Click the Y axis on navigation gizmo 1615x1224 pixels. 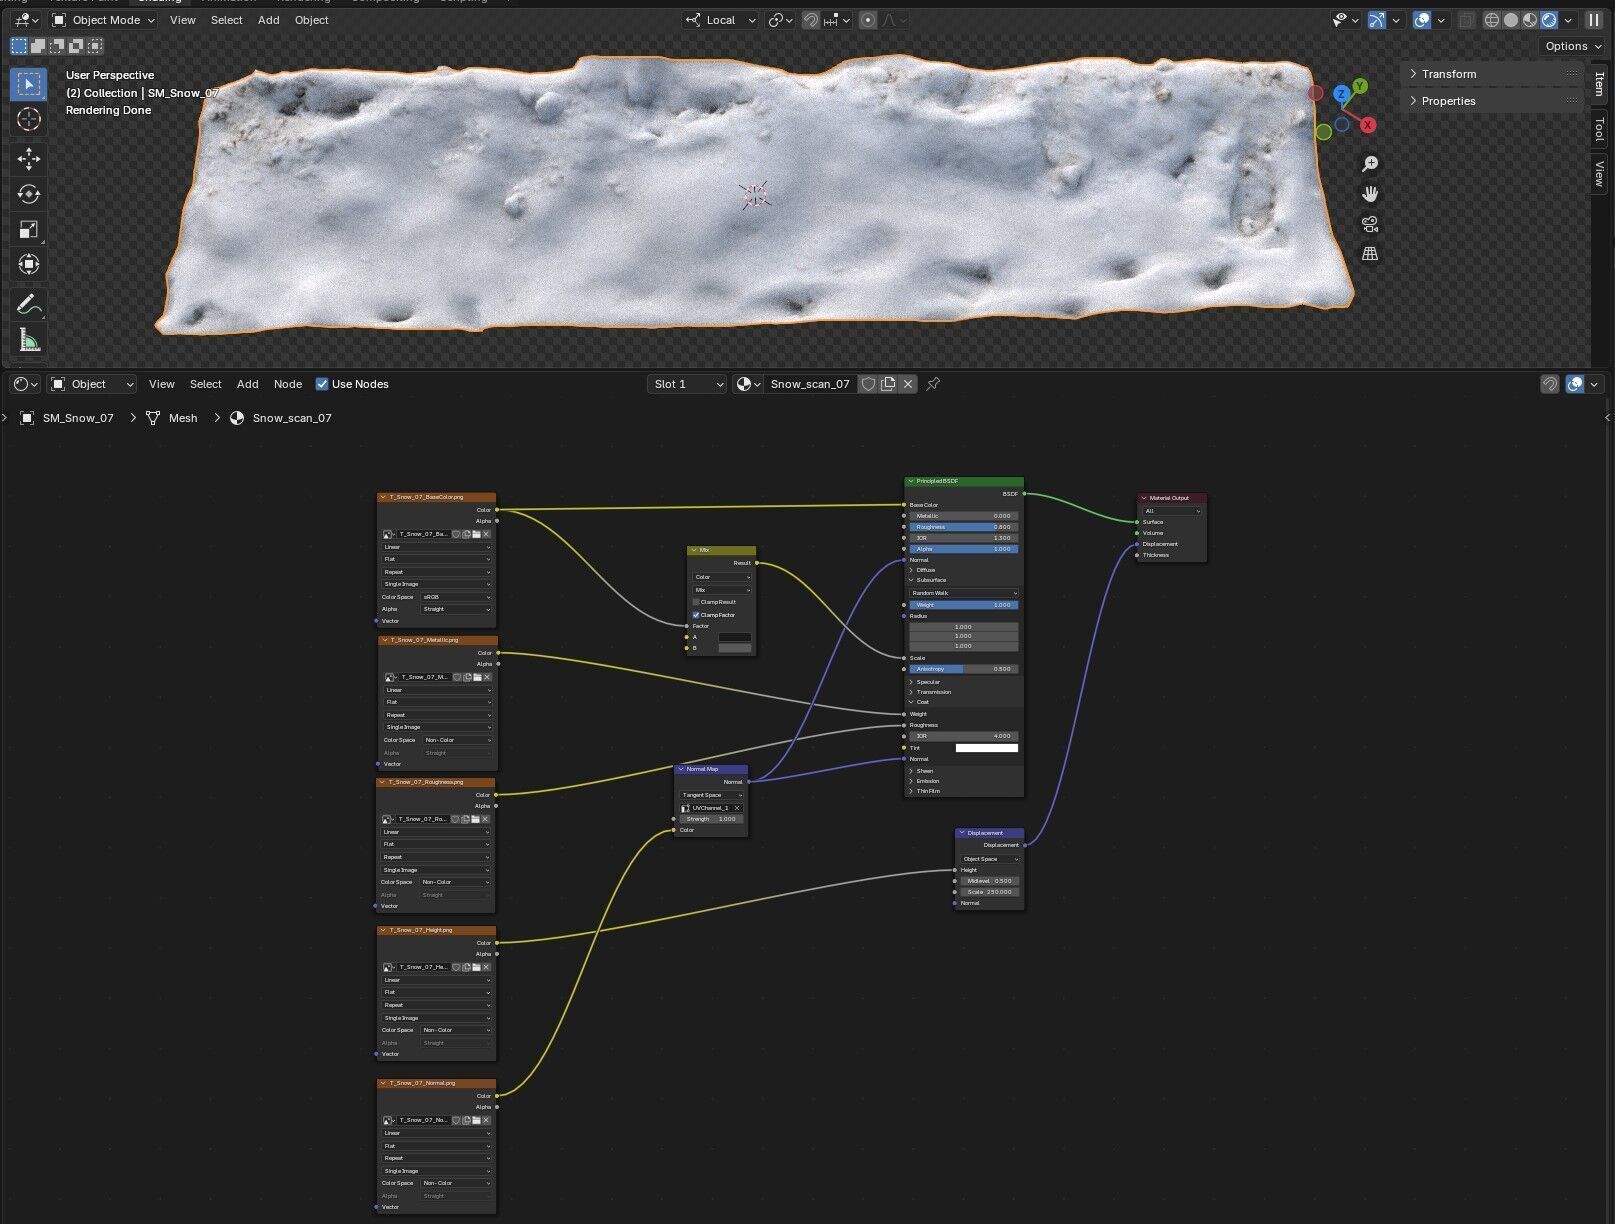point(1360,86)
